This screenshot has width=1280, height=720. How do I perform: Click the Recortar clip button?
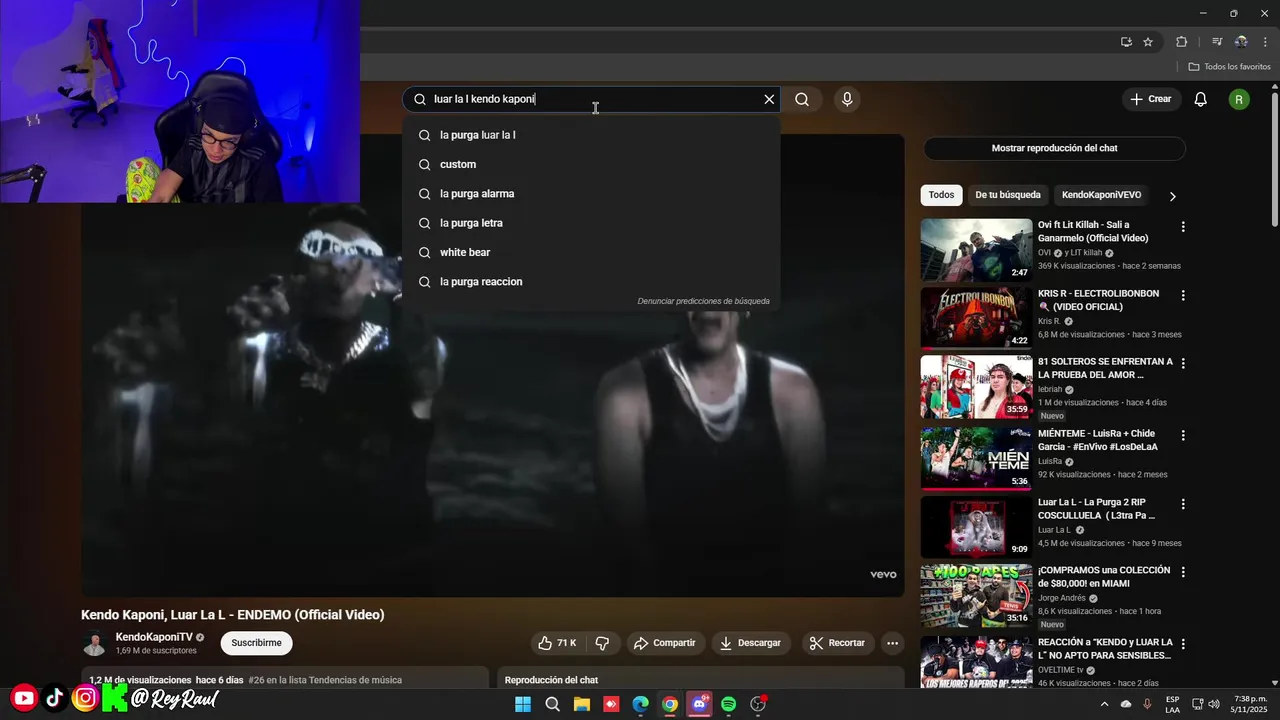[x=838, y=643]
